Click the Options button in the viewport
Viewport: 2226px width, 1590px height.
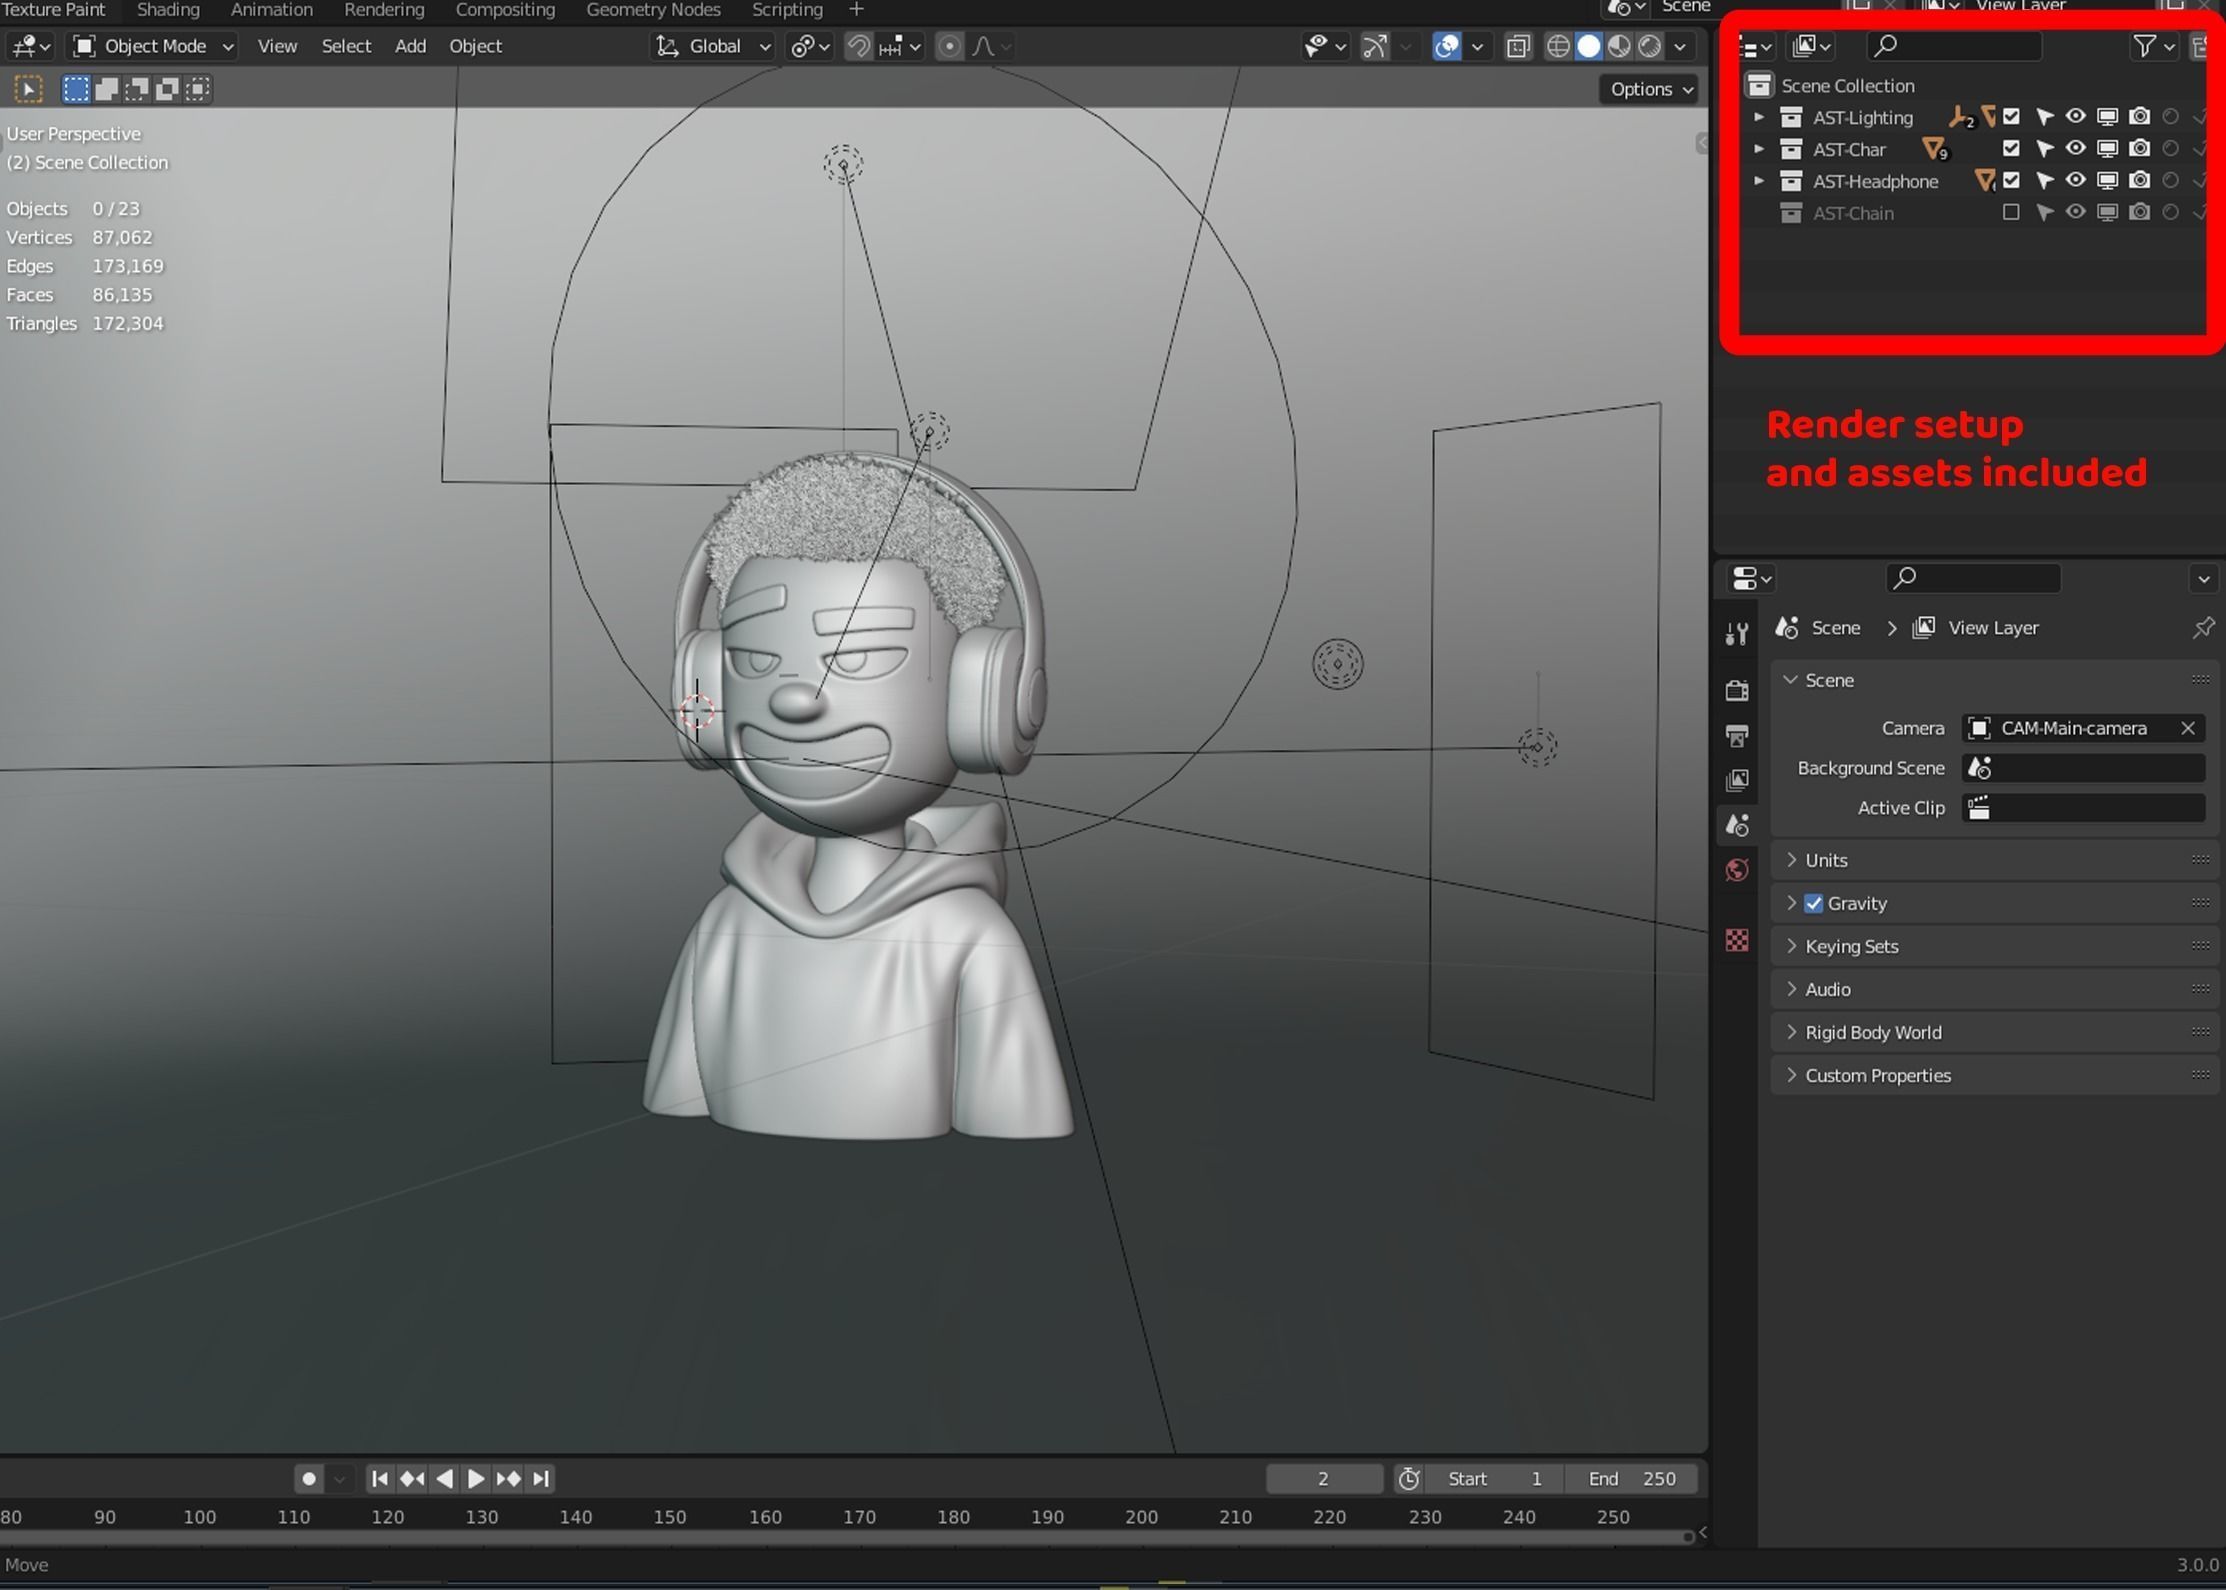(1650, 89)
